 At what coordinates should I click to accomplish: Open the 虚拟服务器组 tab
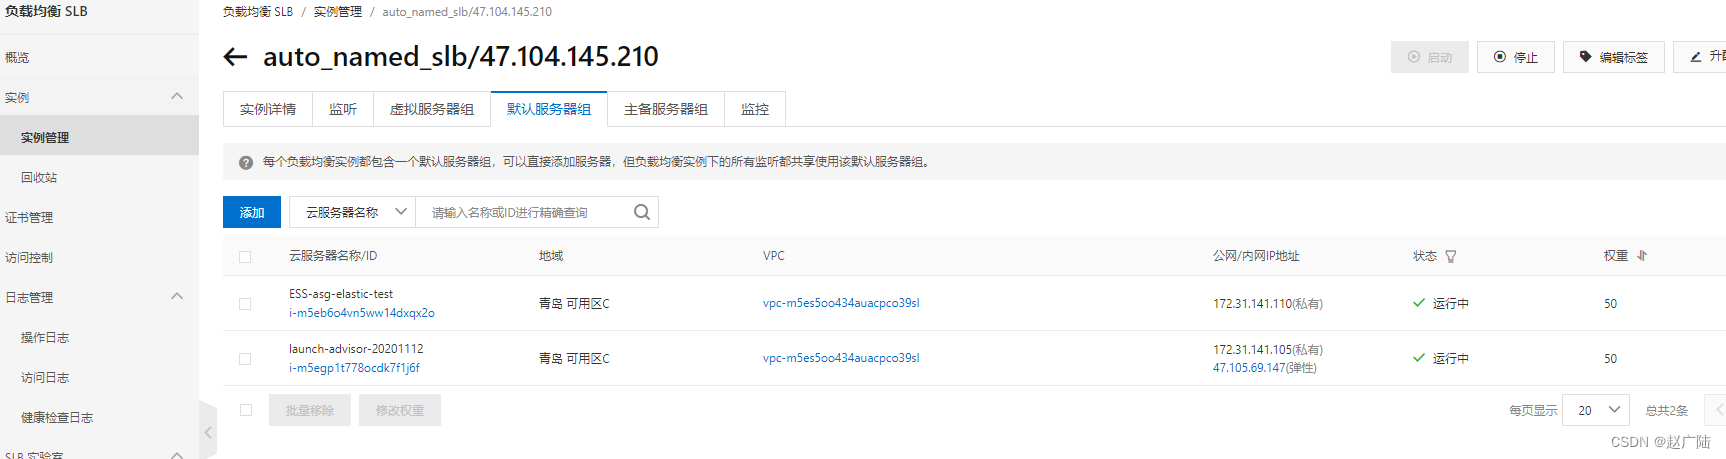point(432,109)
